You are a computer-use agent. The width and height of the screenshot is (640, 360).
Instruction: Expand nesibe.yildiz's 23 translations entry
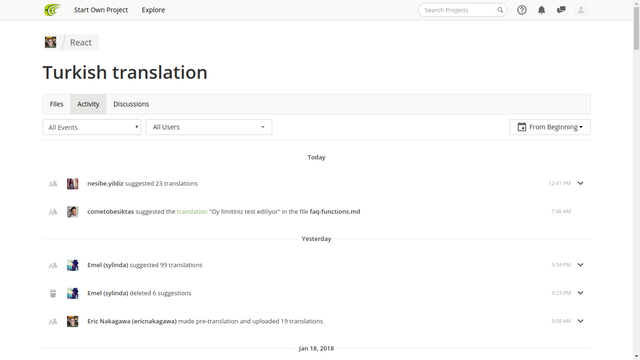tap(580, 183)
